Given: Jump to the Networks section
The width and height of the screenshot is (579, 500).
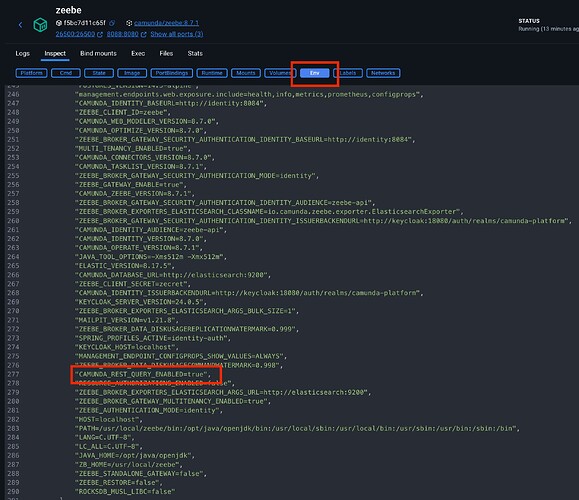Looking at the screenshot, I should [x=383, y=73].
